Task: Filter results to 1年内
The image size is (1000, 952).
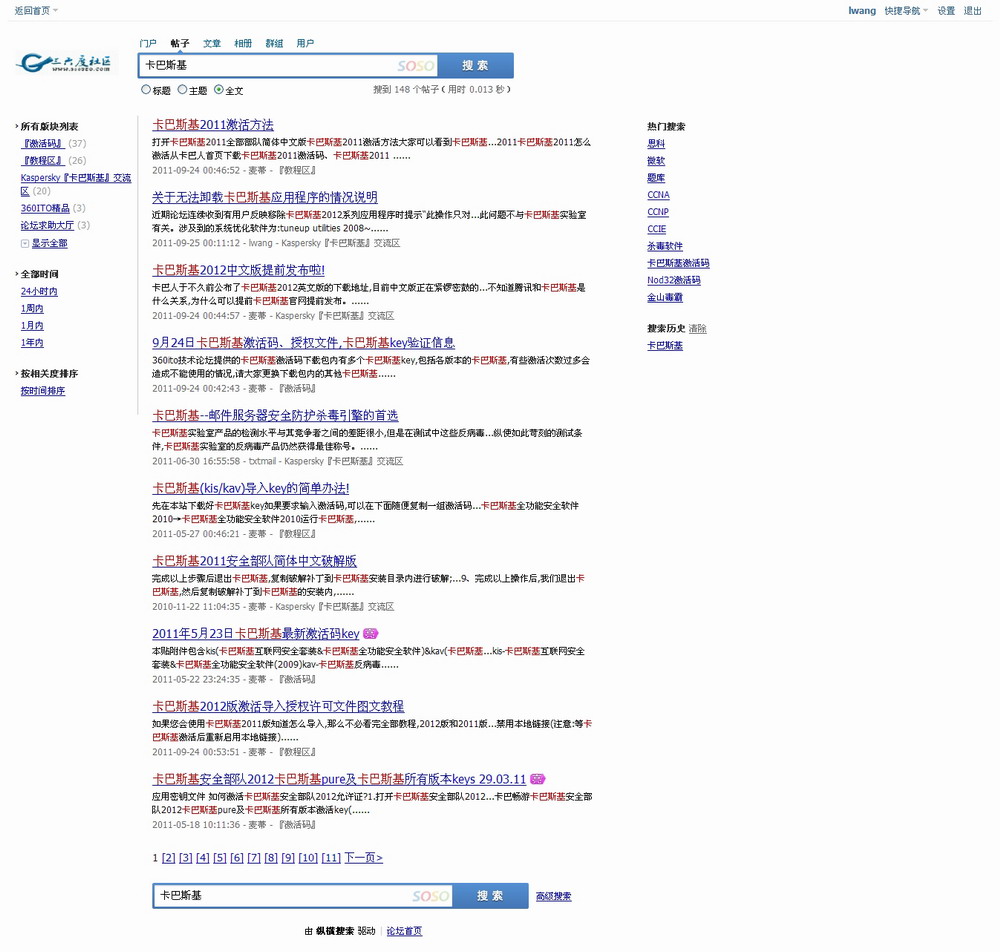Action: [33, 343]
